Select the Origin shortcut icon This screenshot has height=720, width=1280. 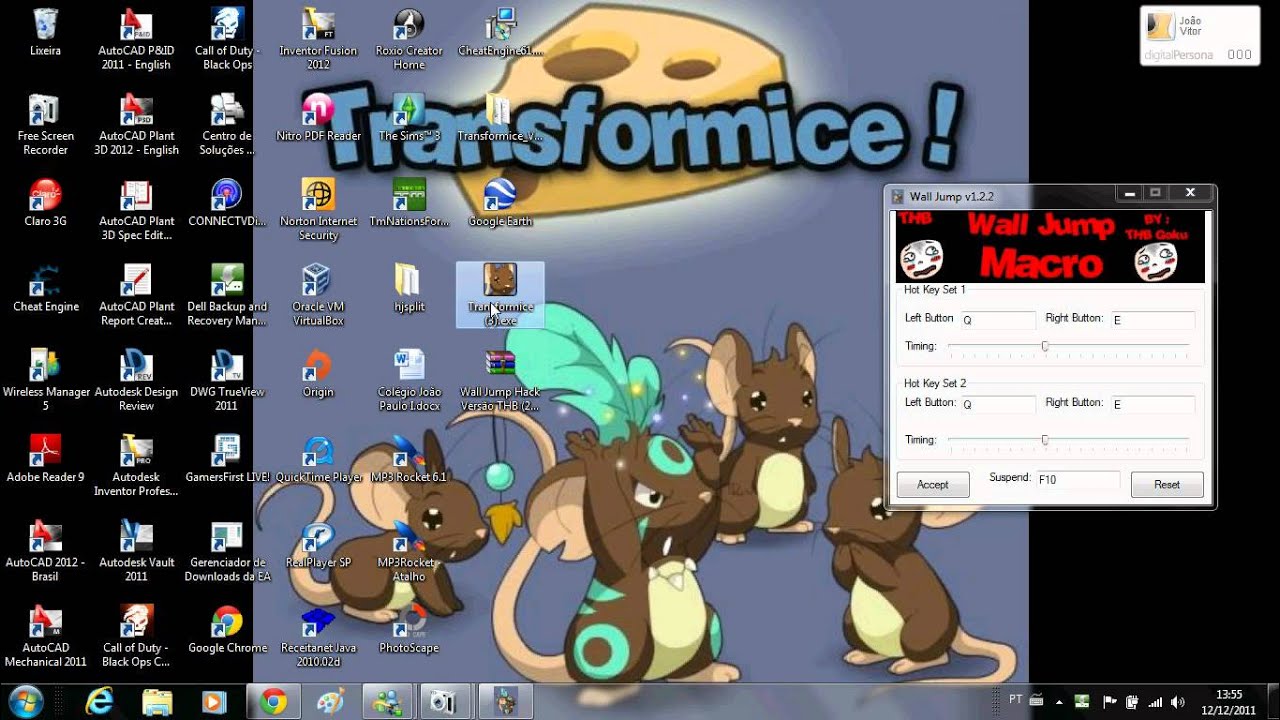[318, 374]
